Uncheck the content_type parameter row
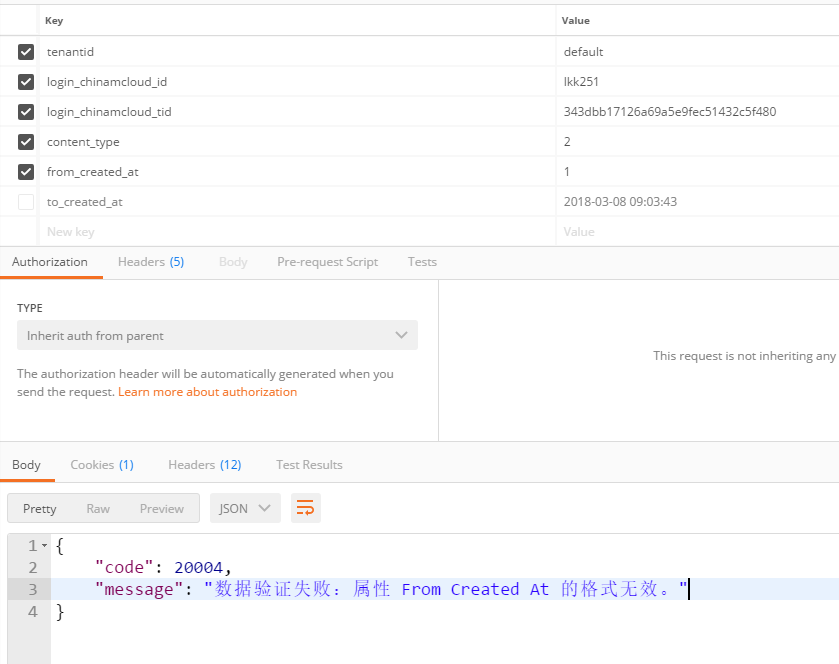This screenshot has height=664, width=839. (x=26, y=142)
